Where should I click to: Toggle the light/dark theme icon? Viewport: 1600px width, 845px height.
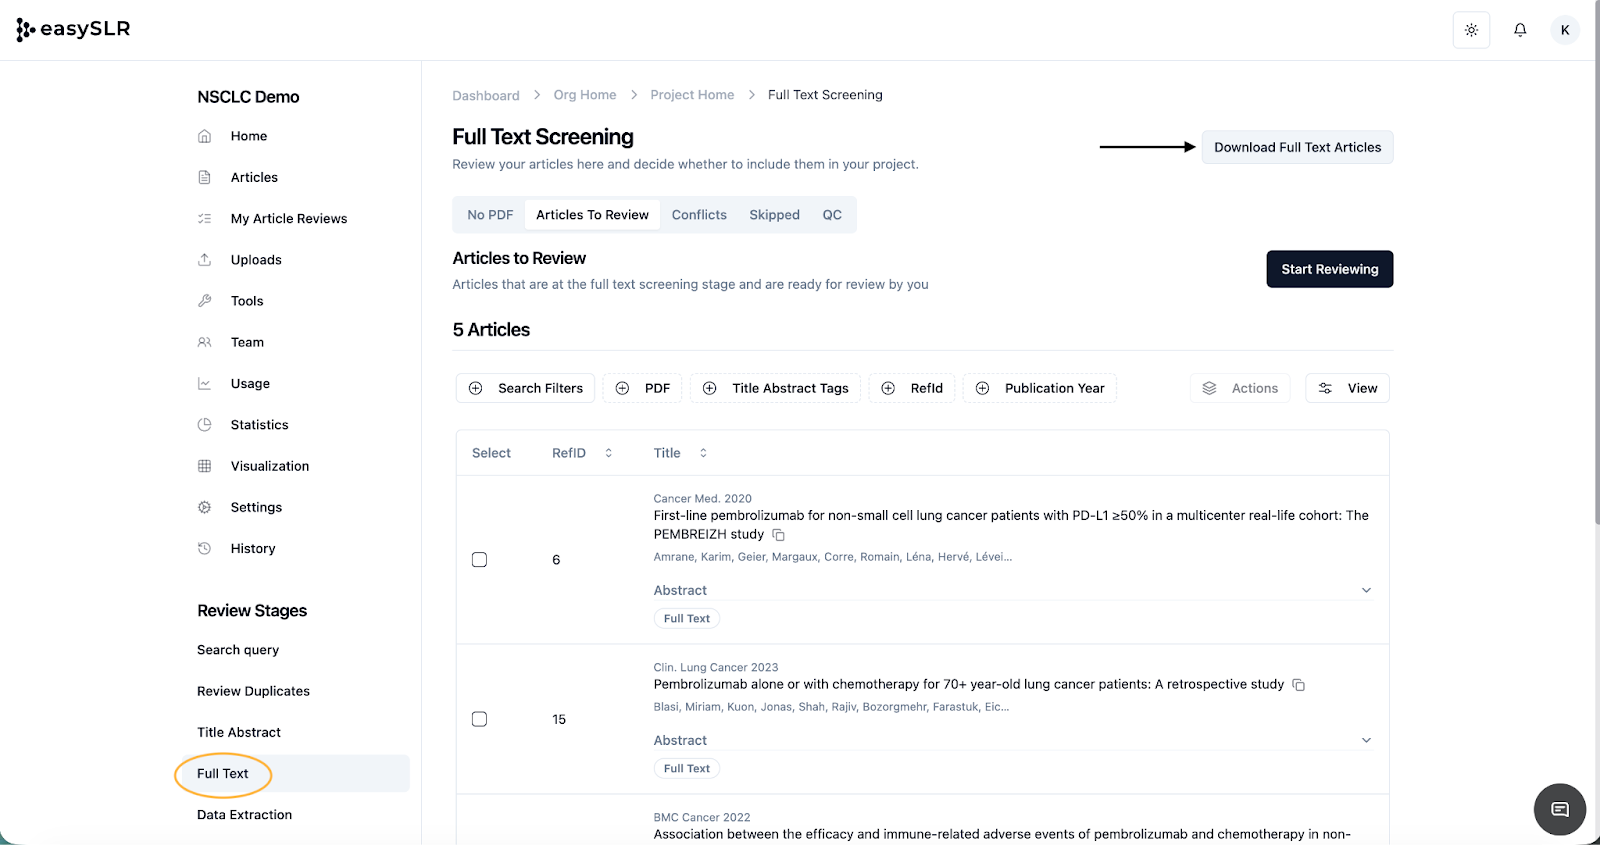click(x=1471, y=30)
